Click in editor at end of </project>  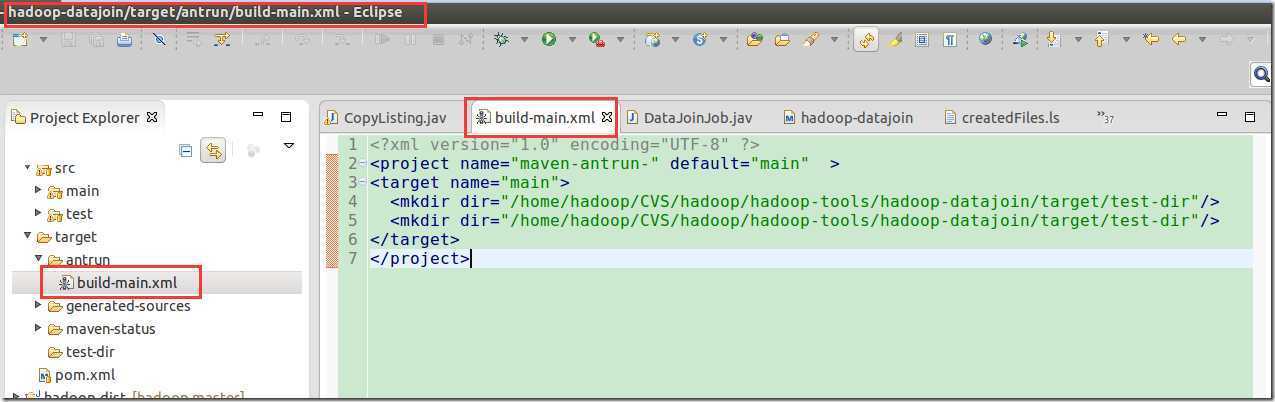click(470, 258)
